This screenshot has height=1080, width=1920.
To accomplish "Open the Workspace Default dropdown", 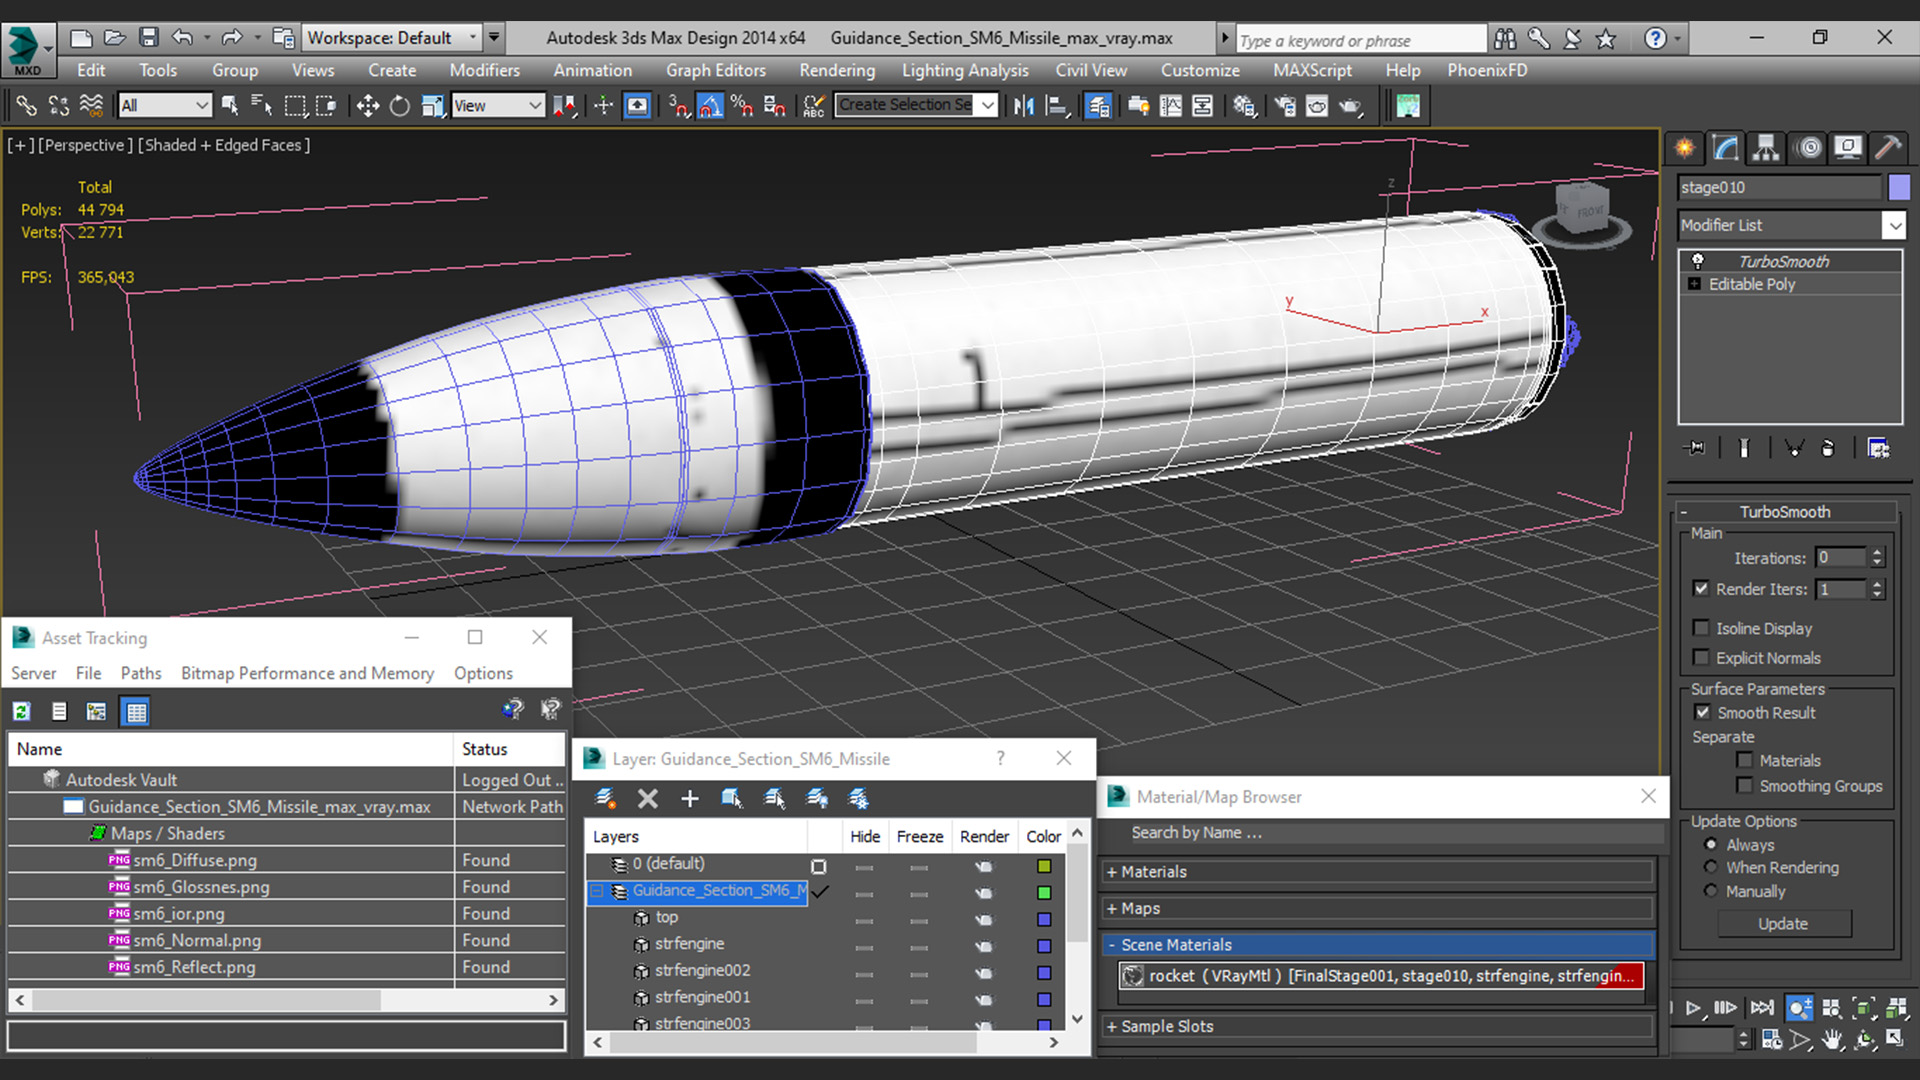I will point(392,38).
